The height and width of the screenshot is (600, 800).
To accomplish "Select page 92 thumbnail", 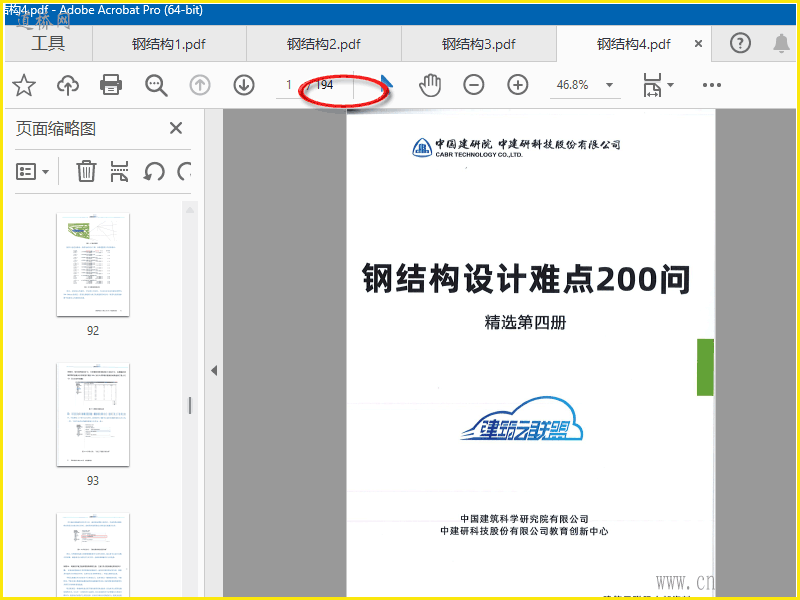I will click(x=93, y=265).
